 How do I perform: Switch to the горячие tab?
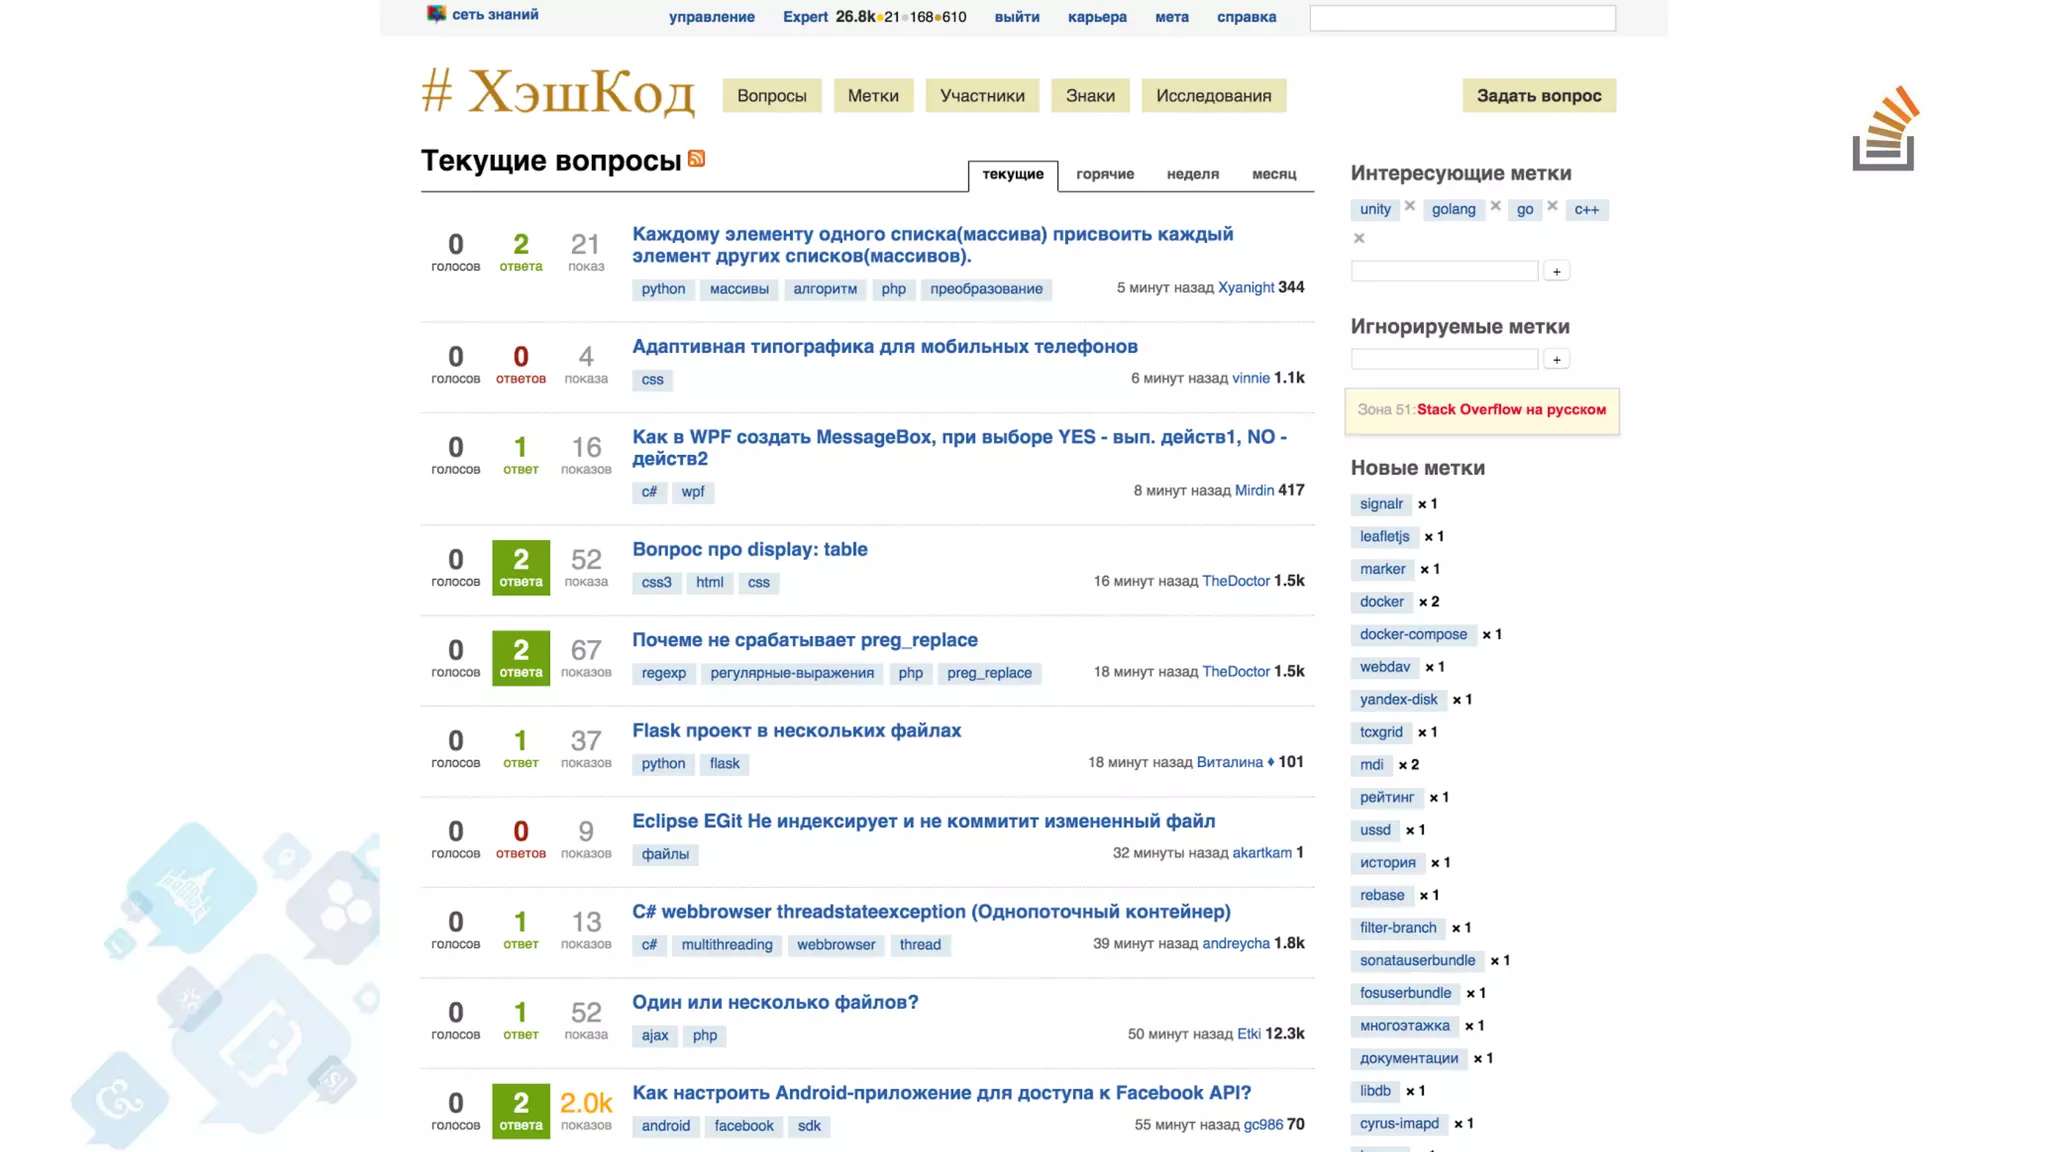point(1104,174)
